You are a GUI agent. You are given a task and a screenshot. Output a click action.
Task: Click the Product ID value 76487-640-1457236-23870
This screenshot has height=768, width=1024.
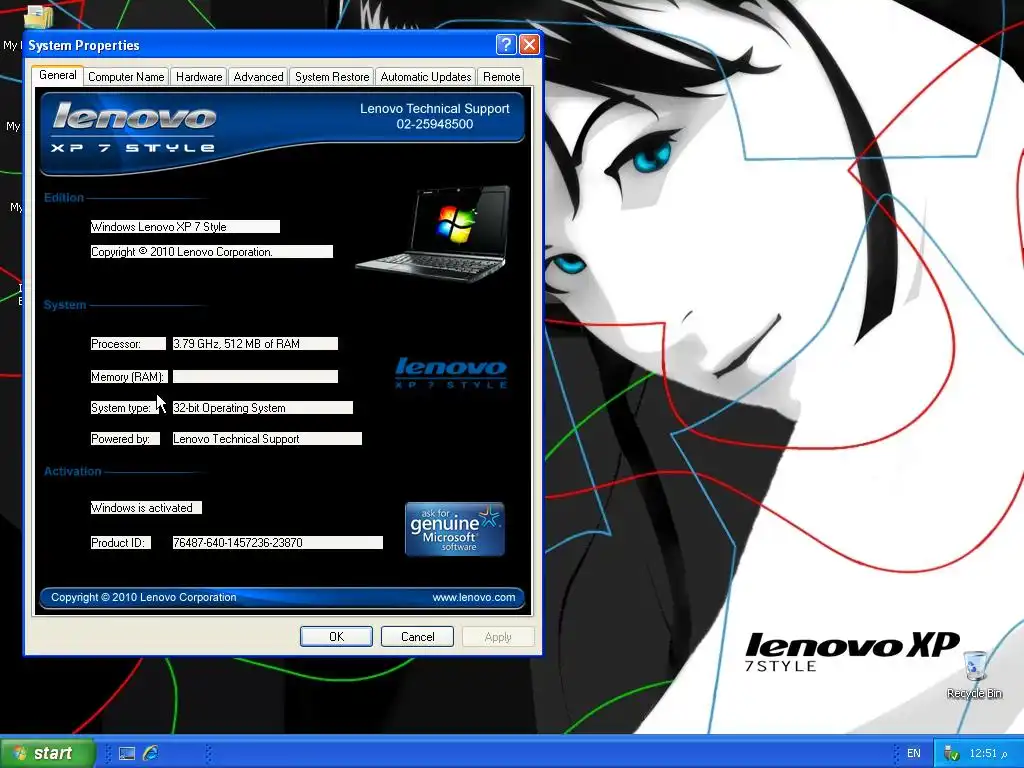click(x=278, y=542)
